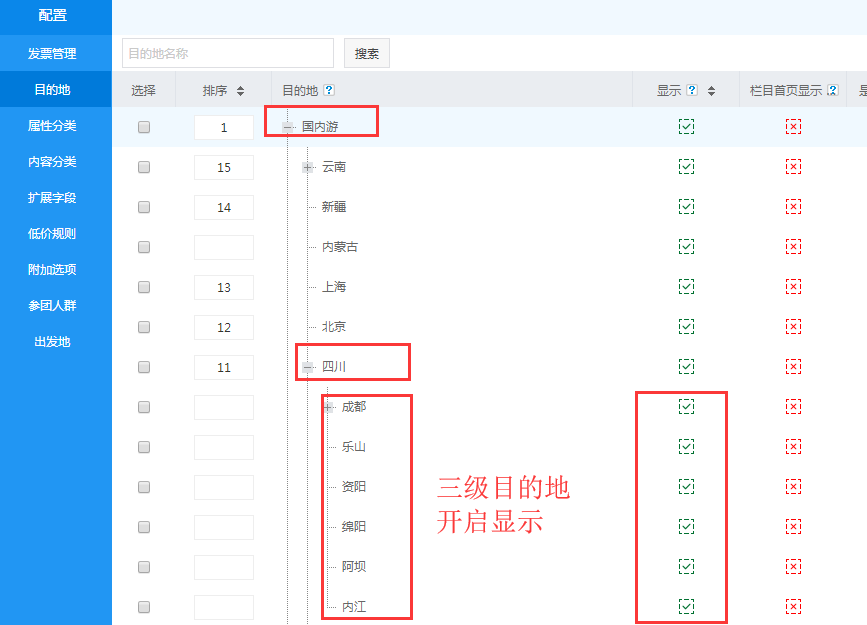Sort by the 排序 column arrows
867x625 pixels.
[240, 91]
